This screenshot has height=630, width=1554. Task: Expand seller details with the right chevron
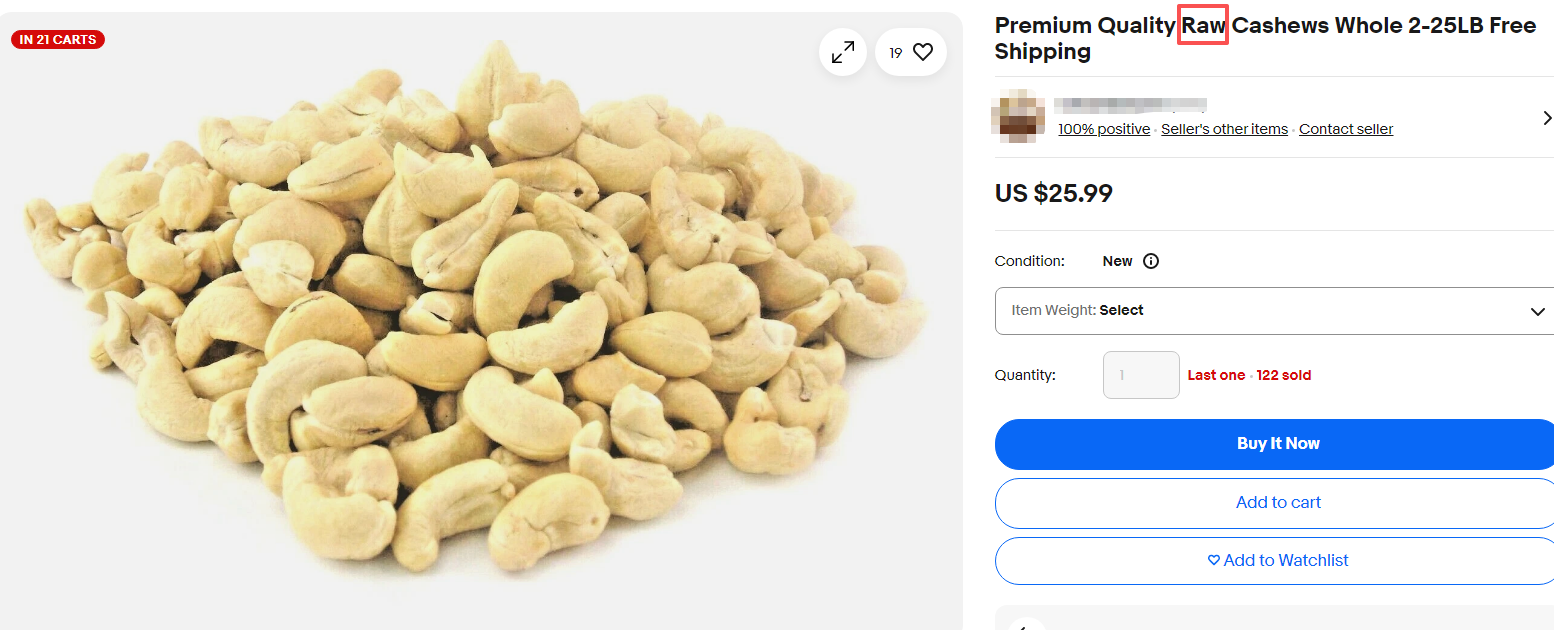[x=1547, y=118]
